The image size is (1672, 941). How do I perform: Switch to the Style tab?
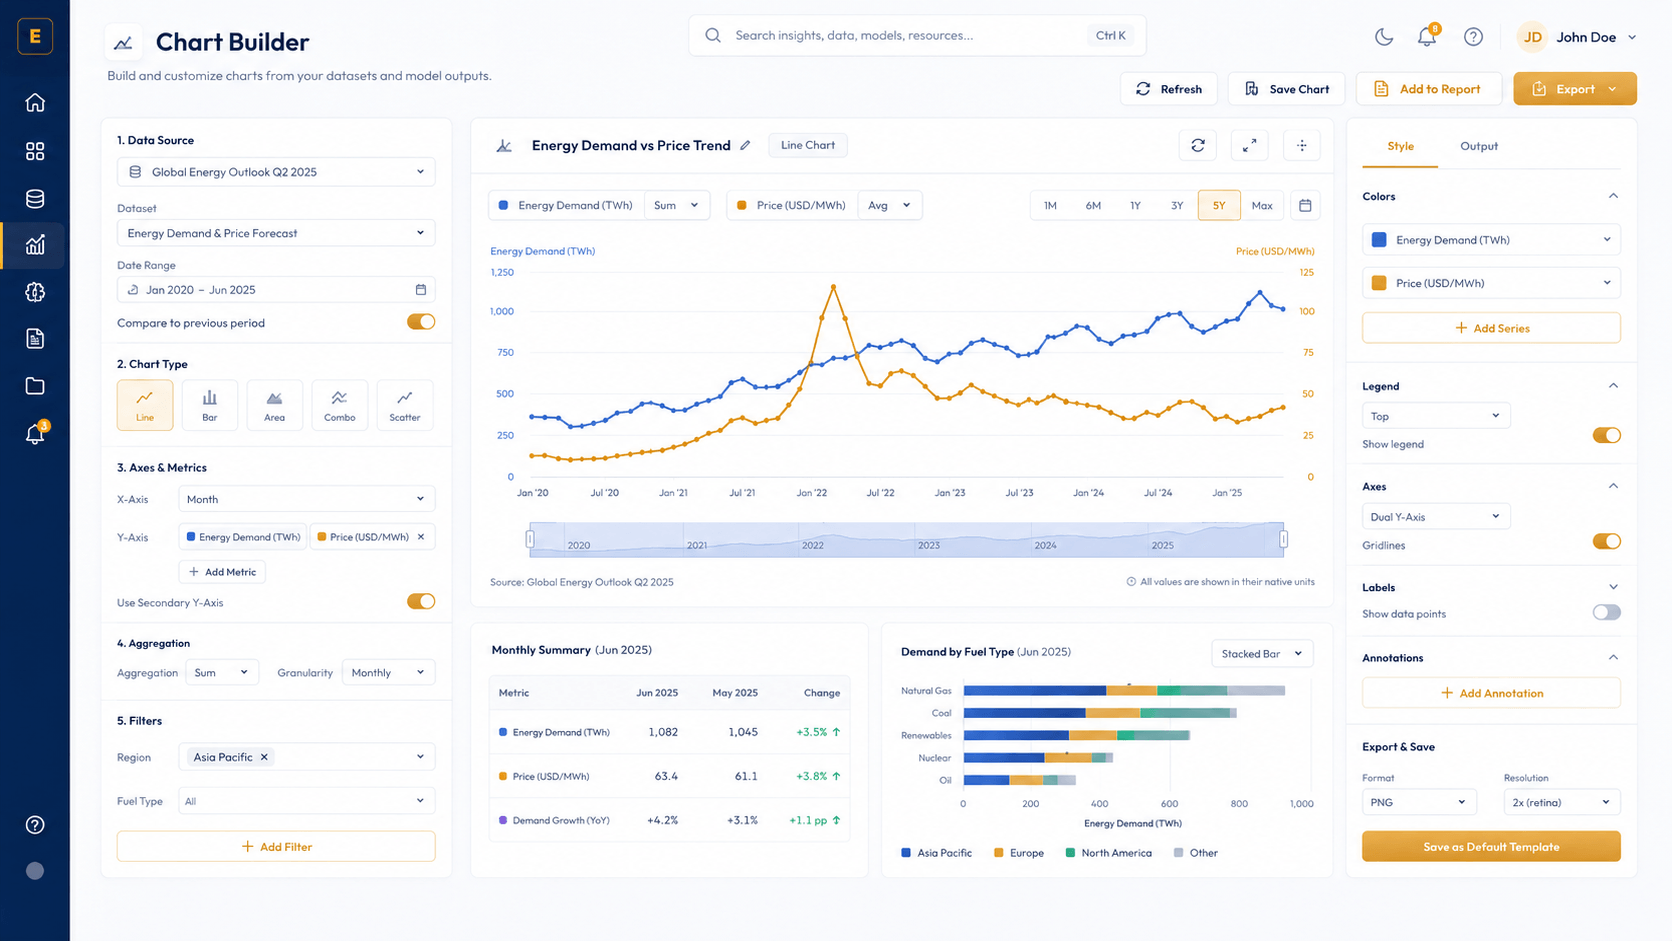(x=1400, y=146)
